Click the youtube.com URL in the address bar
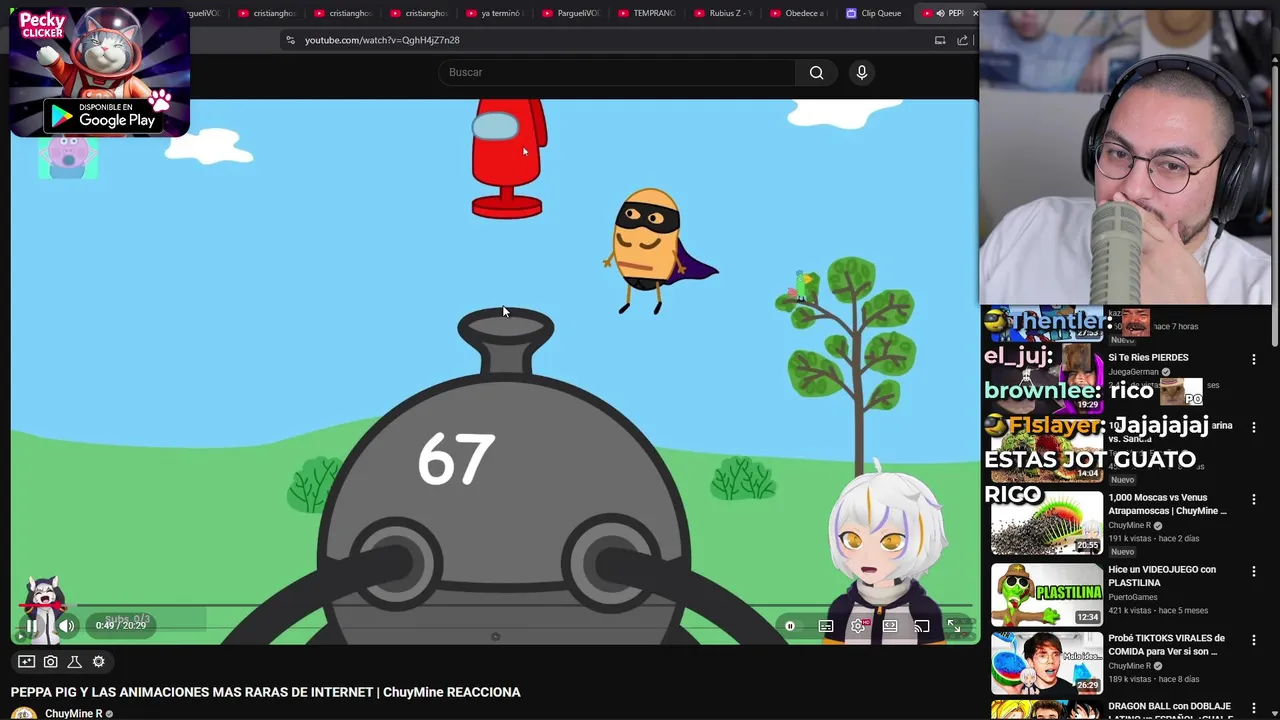1280x720 pixels. pyautogui.click(x=382, y=40)
